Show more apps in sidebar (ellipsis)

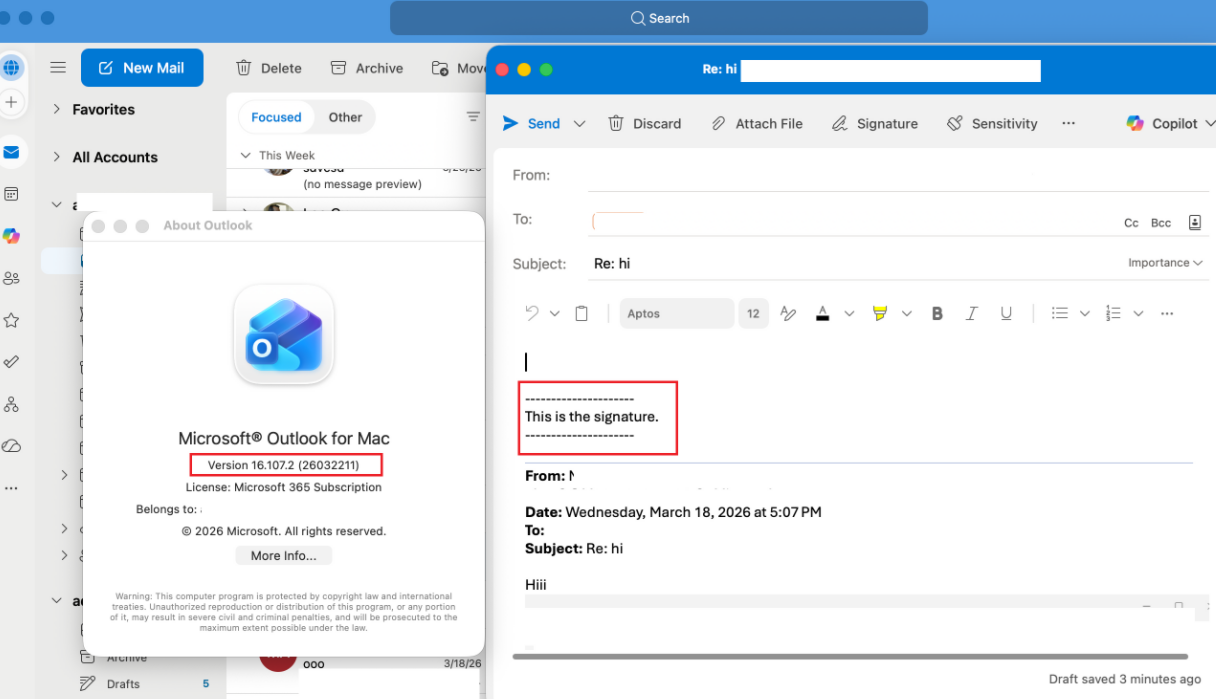[x=12, y=488]
